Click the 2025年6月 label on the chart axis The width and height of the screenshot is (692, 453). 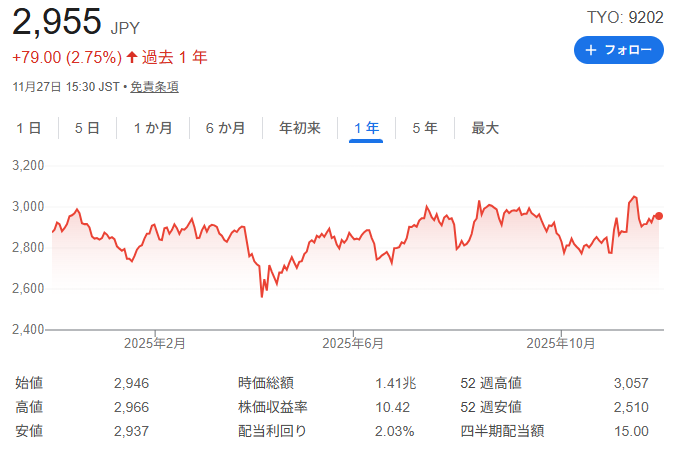pyautogui.click(x=353, y=343)
